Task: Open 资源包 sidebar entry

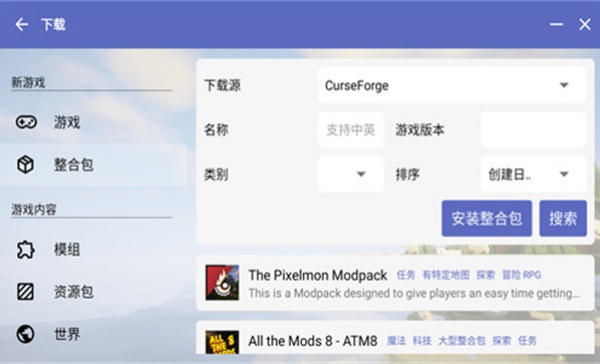Action: click(x=93, y=292)
